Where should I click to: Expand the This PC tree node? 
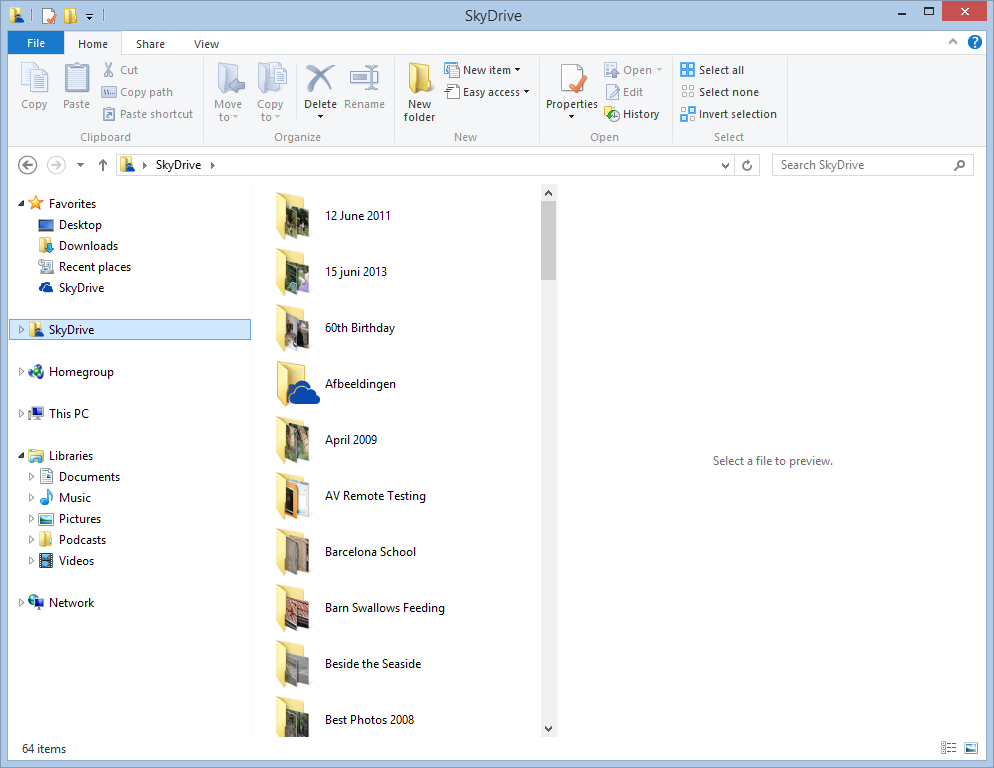click(x=22, y=413)
